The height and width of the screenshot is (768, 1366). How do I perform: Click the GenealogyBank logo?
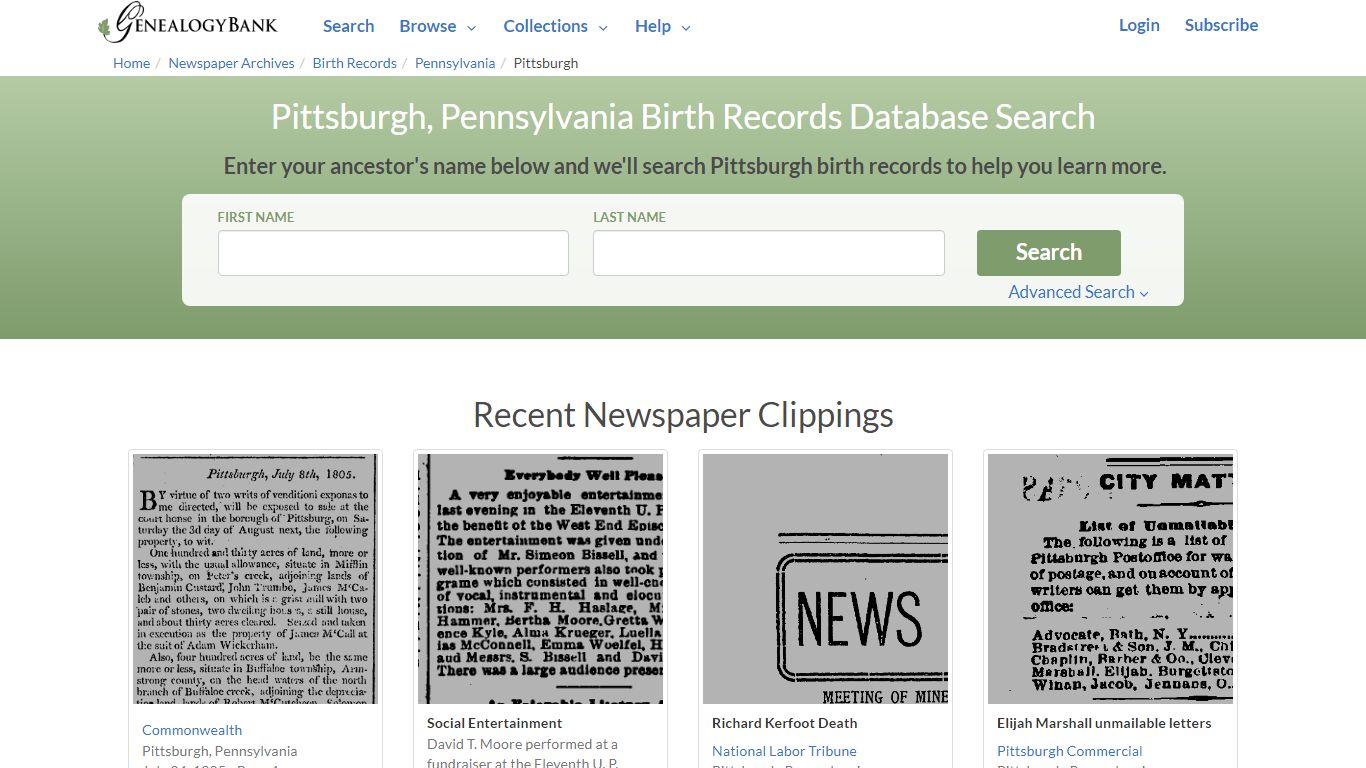[x=188, y=23]
